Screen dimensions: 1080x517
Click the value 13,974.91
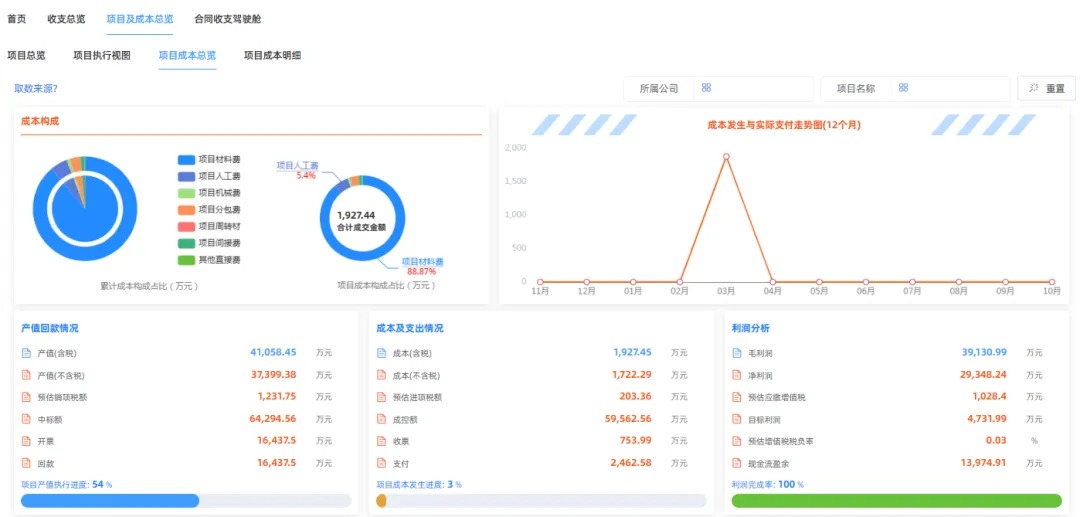tap(984, 462)
